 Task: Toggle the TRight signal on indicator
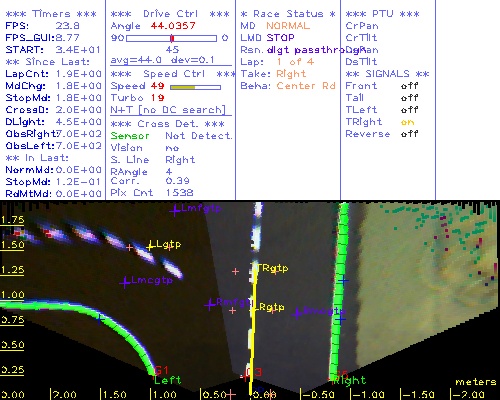(x=407, y=122)
